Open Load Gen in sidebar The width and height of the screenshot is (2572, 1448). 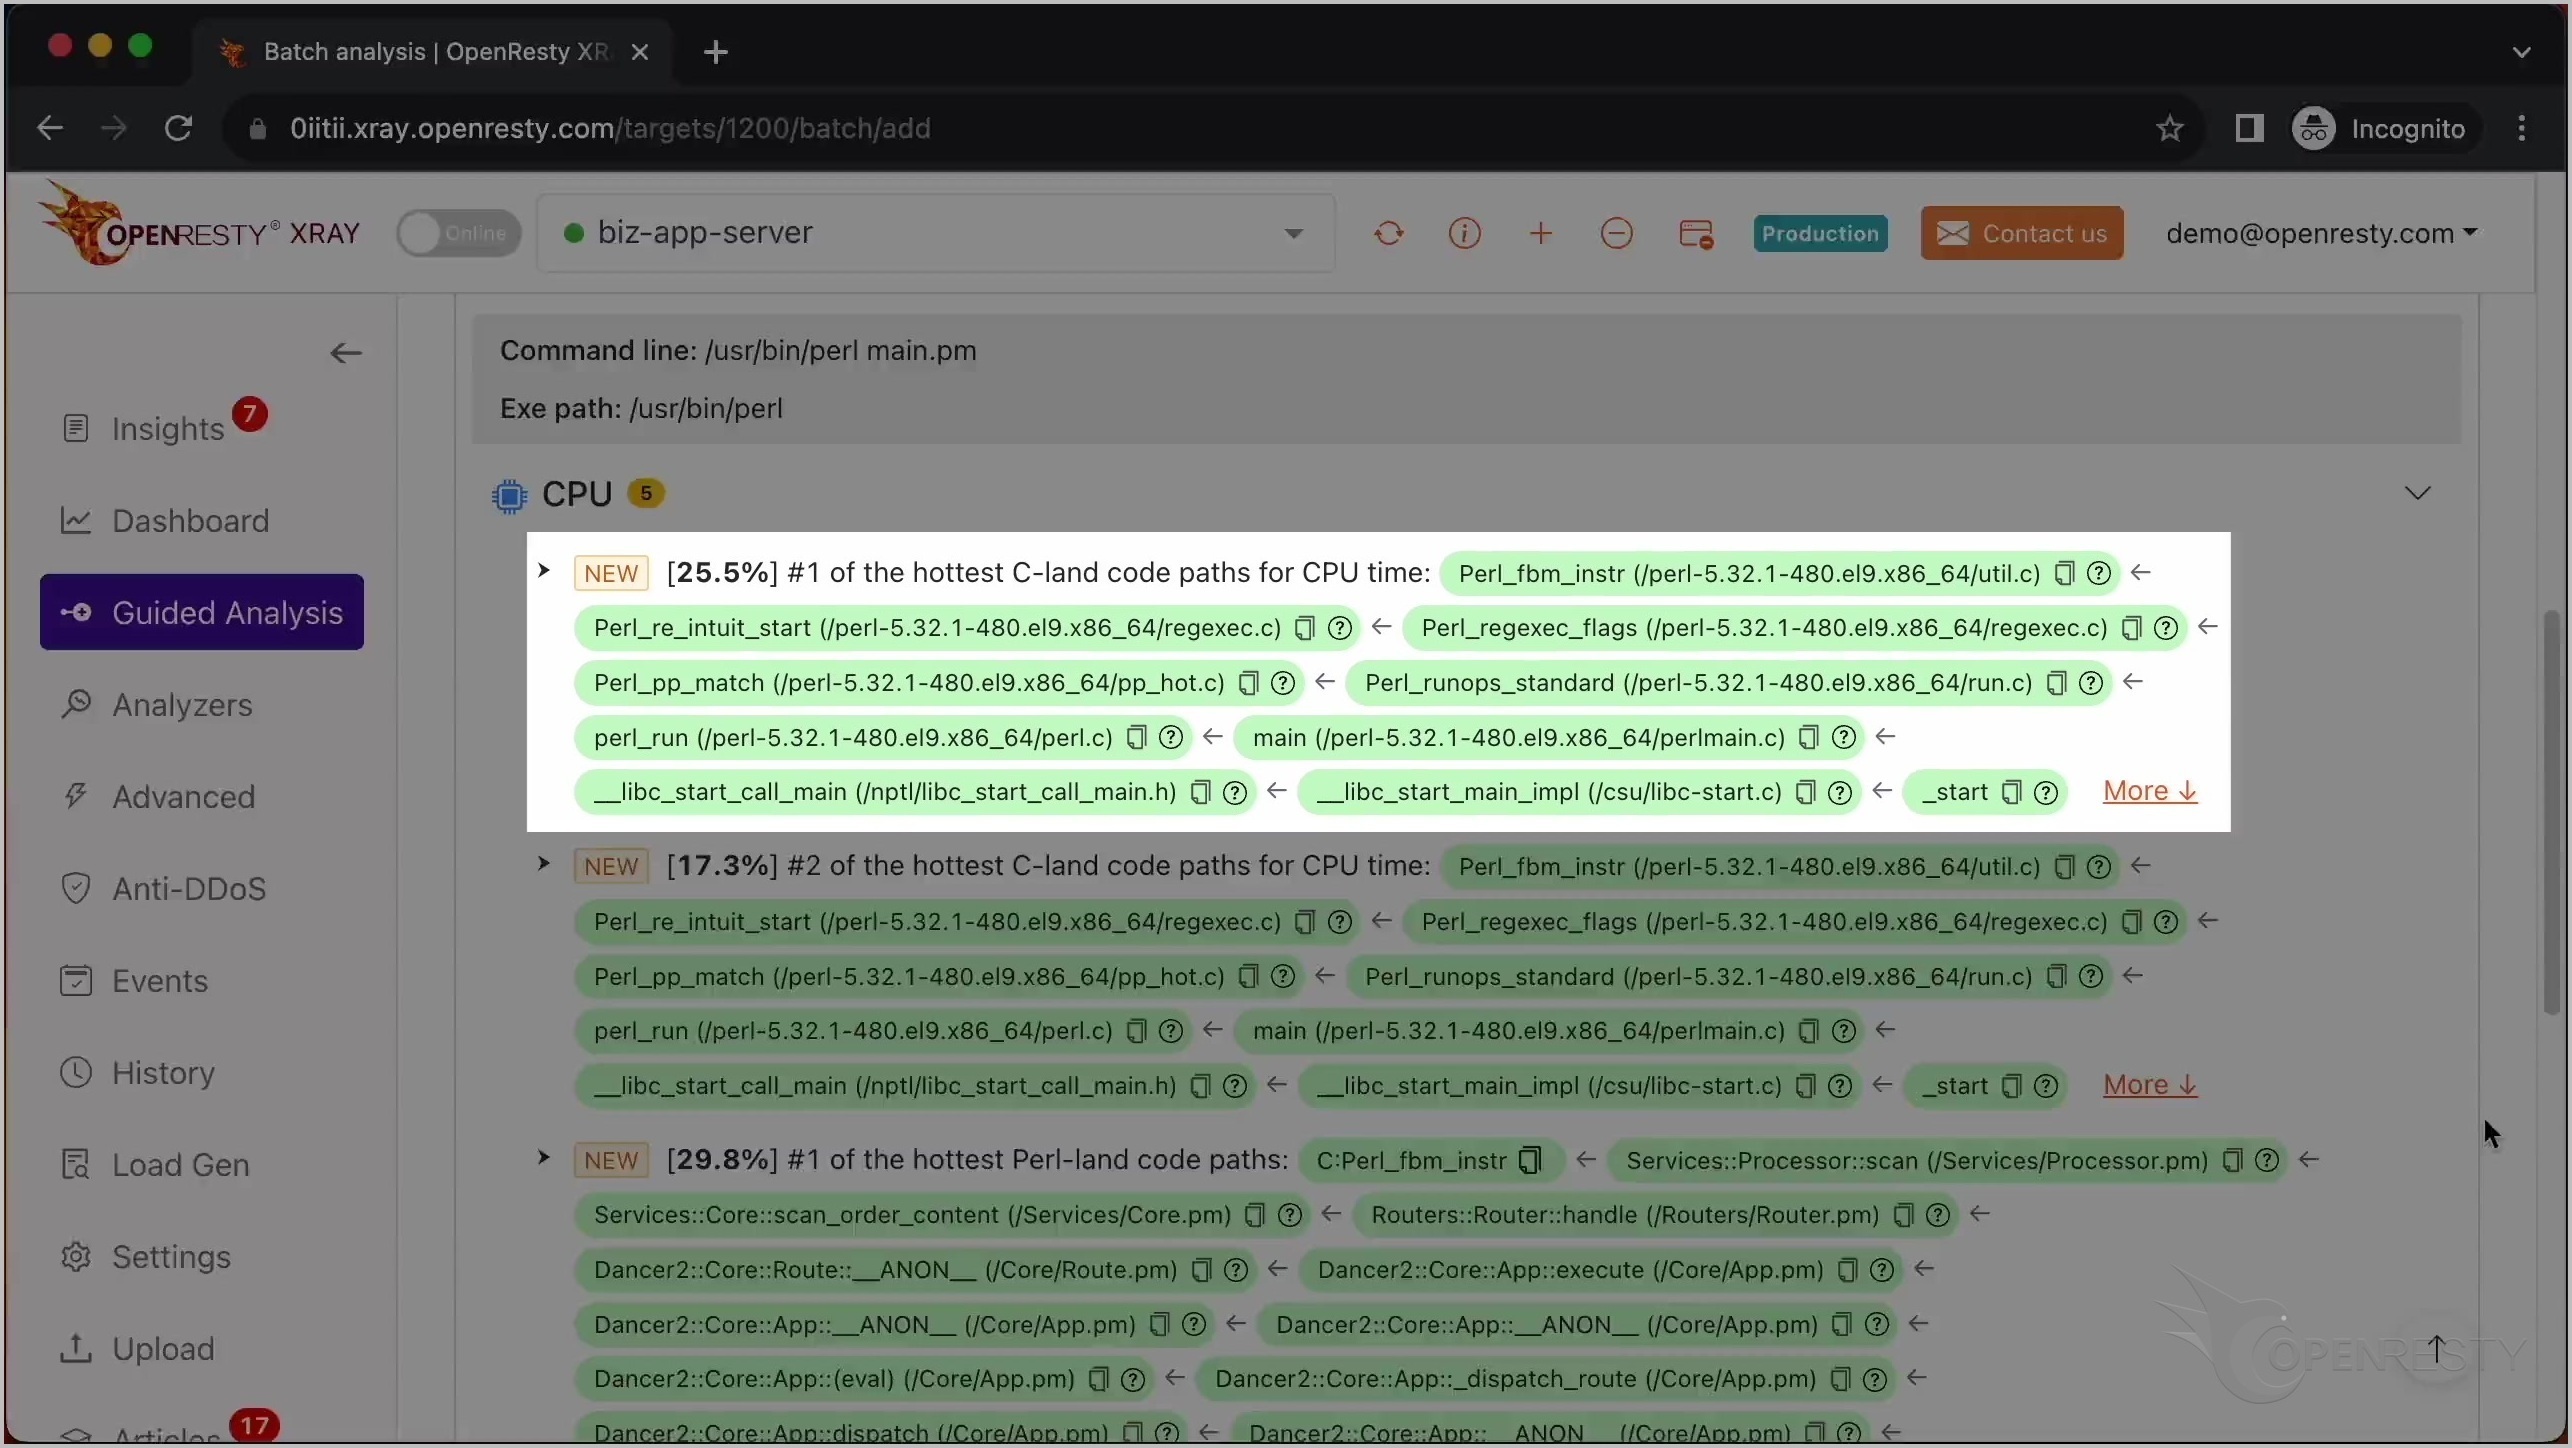(x=156, y=1164)
